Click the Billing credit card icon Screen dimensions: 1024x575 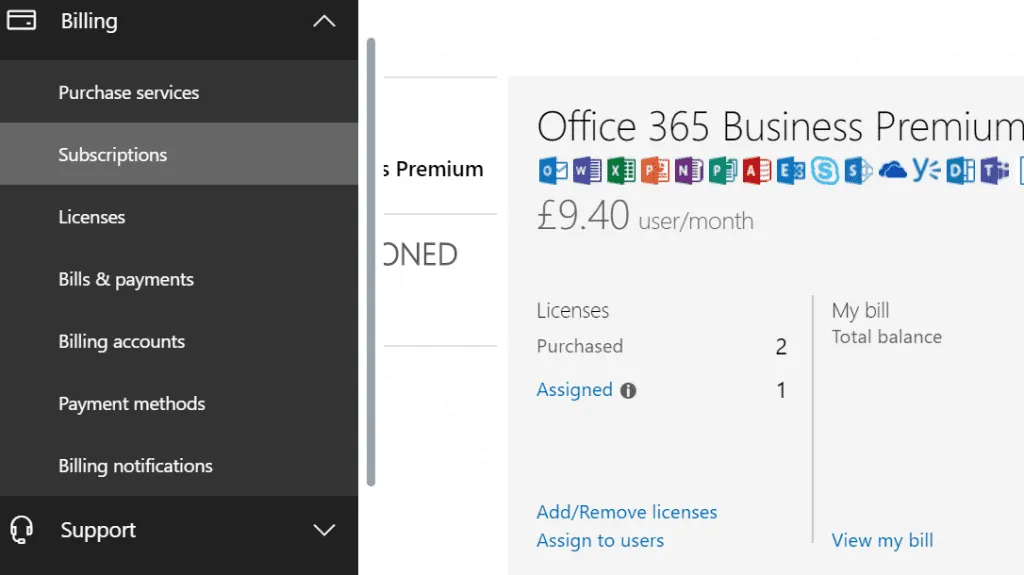click(22, 20)
